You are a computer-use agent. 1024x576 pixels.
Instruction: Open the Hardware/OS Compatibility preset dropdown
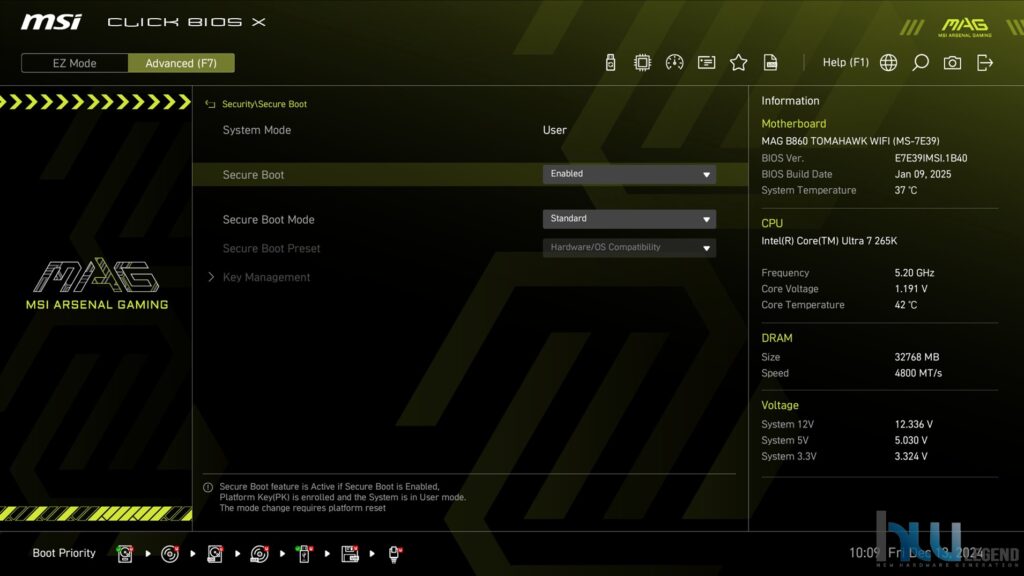coord(629,248)
